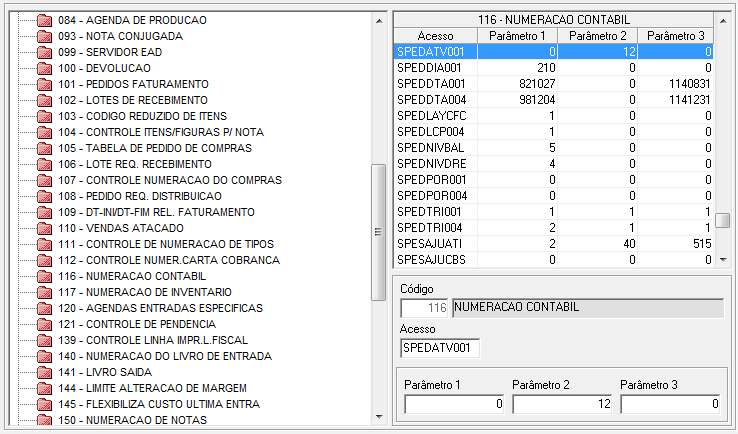Click folder icon beside 141 - LIVRO SAIDA
Viewport: 738px width, 434px height.
(44, 372)
